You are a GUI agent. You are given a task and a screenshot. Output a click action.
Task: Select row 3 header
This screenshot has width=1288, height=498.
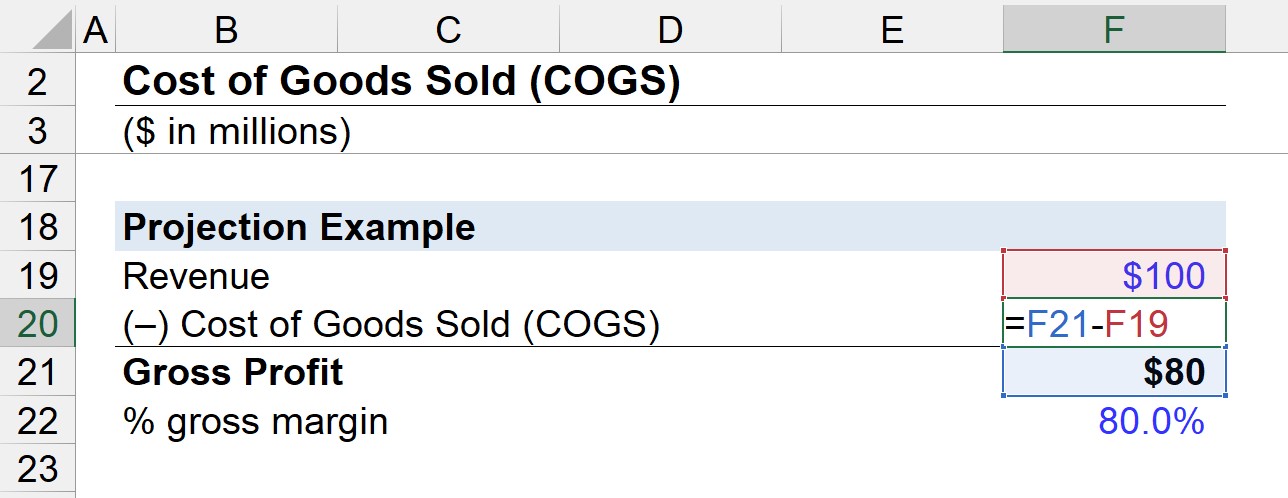38,130
